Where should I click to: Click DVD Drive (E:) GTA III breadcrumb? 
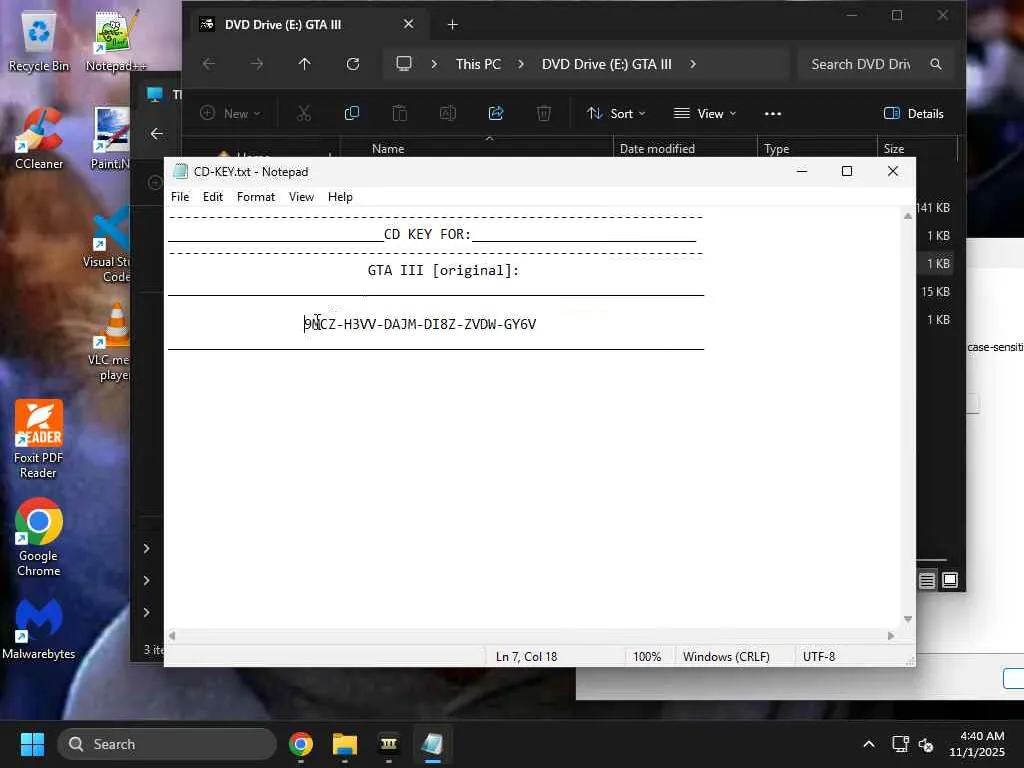point(607,64)
